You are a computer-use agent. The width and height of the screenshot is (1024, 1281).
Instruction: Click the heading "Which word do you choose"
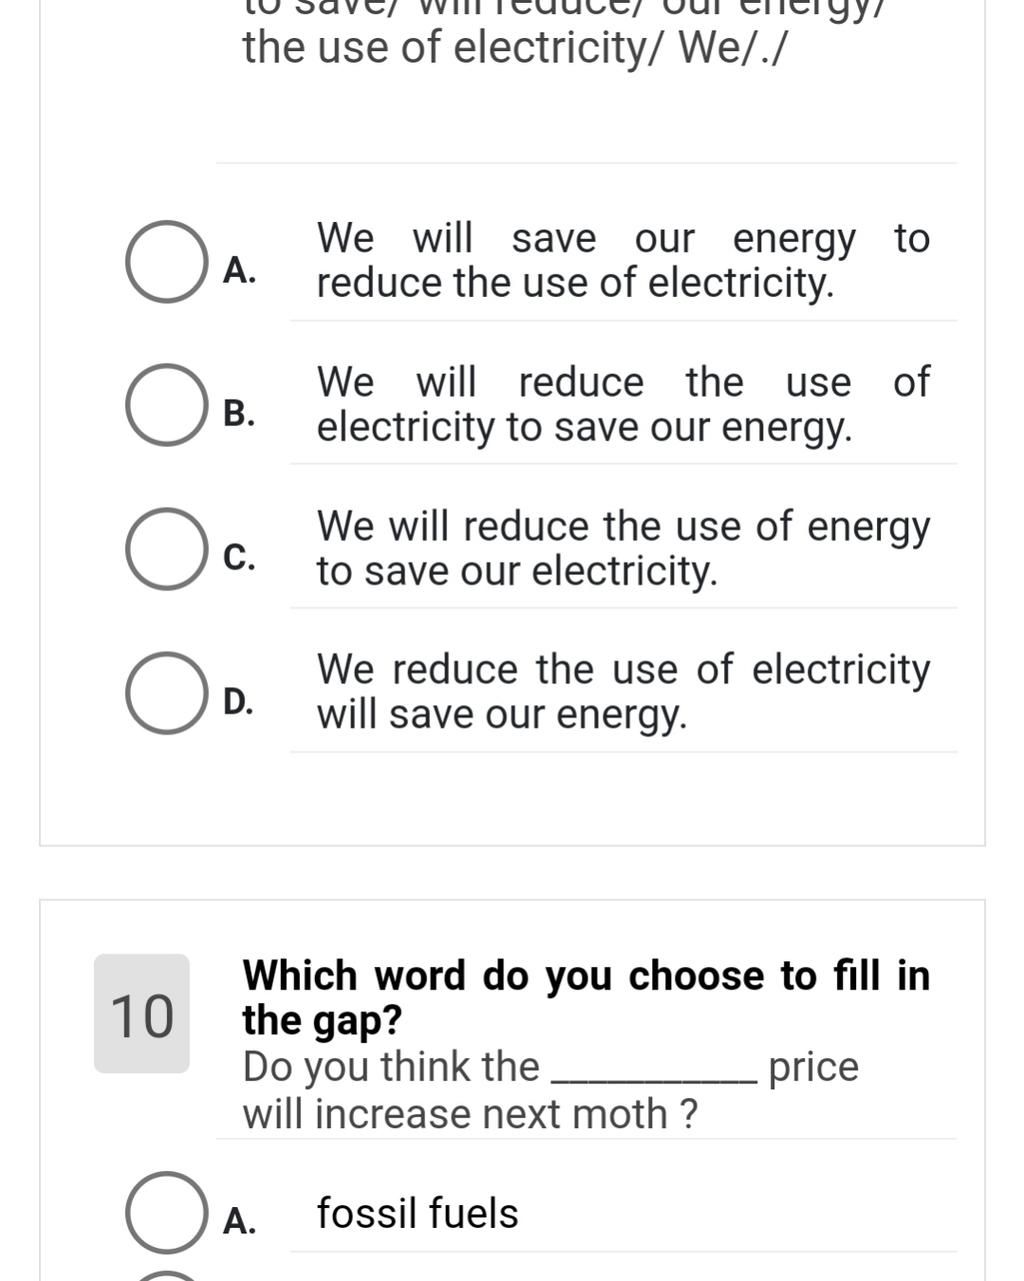pyautogui.click(x=586, y=976)
